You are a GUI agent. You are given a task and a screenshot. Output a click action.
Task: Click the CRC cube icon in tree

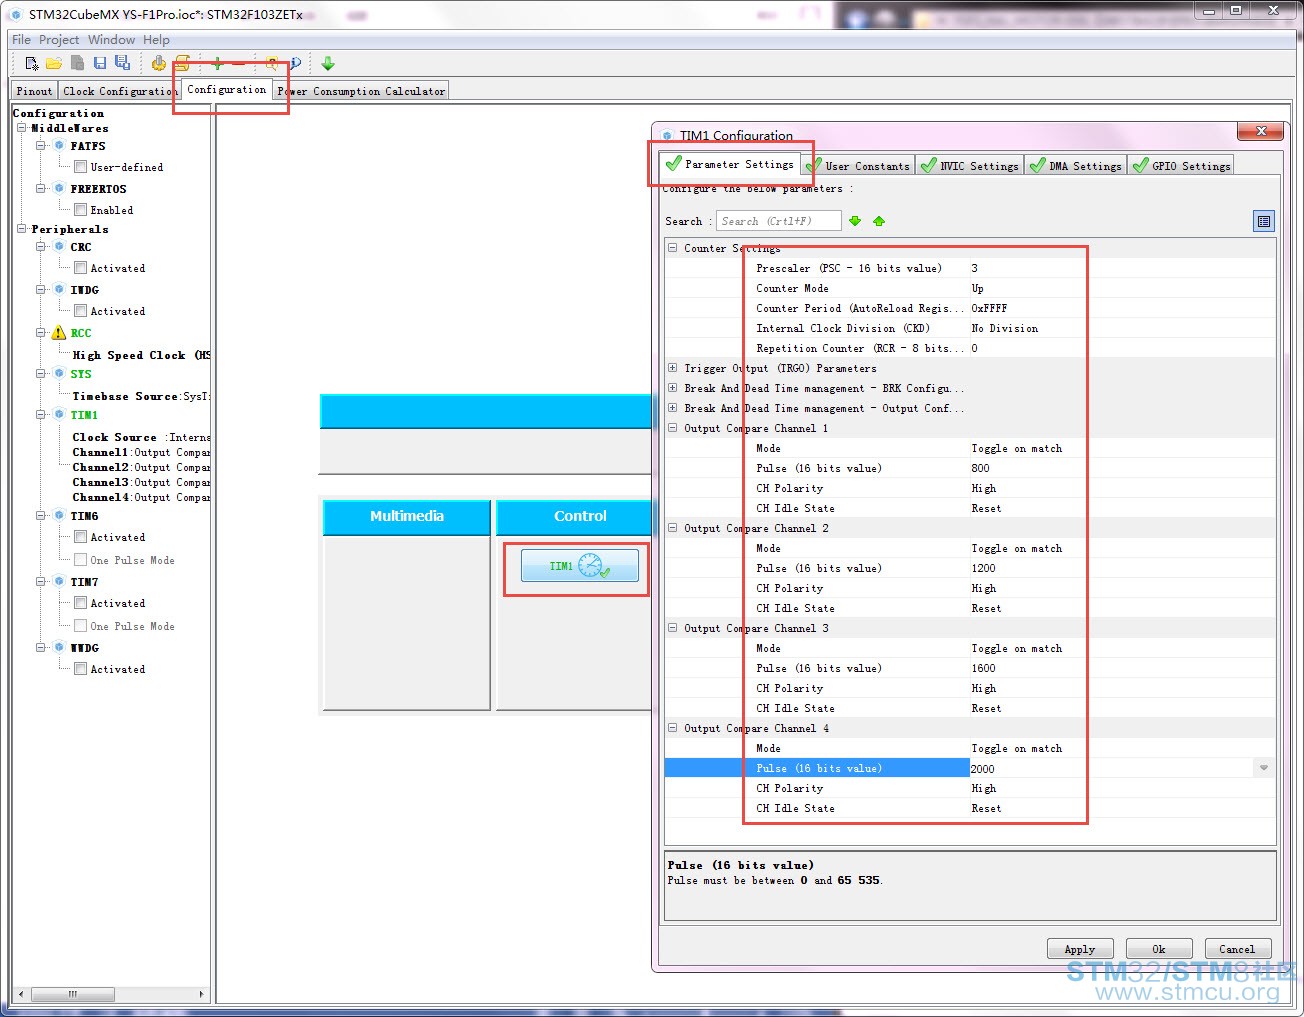tap(59, 247)
